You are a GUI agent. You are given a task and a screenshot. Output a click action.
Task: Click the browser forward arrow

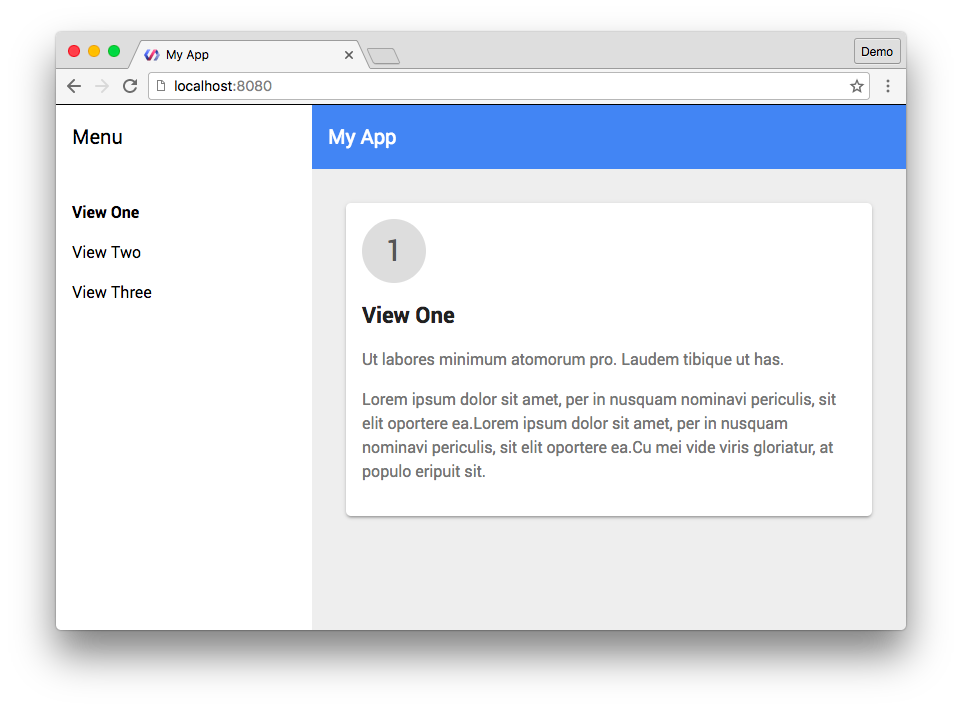(101, 86)
